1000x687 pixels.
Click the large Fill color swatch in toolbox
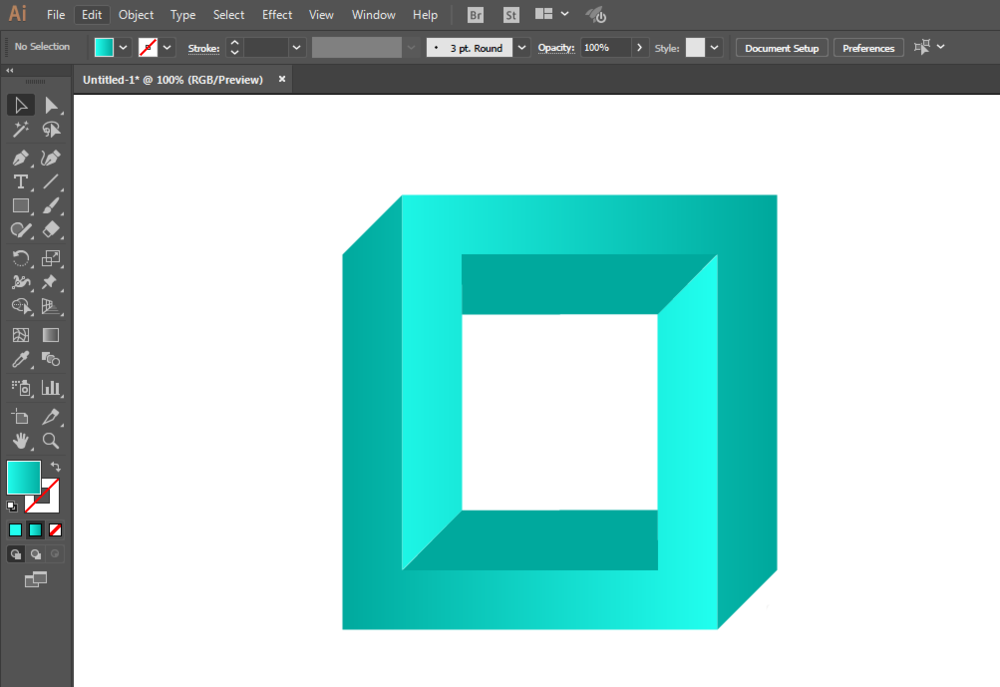pyautogui.click(x=23, y=477)
